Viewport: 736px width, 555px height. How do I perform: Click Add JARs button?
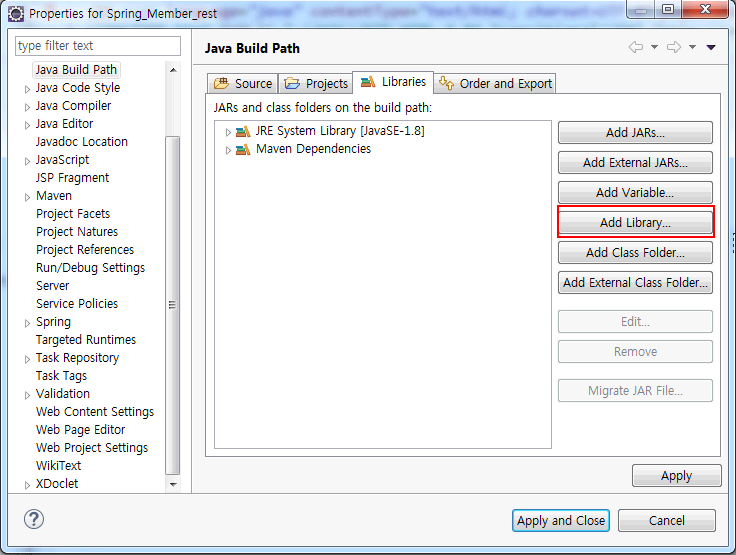point(635,133)
